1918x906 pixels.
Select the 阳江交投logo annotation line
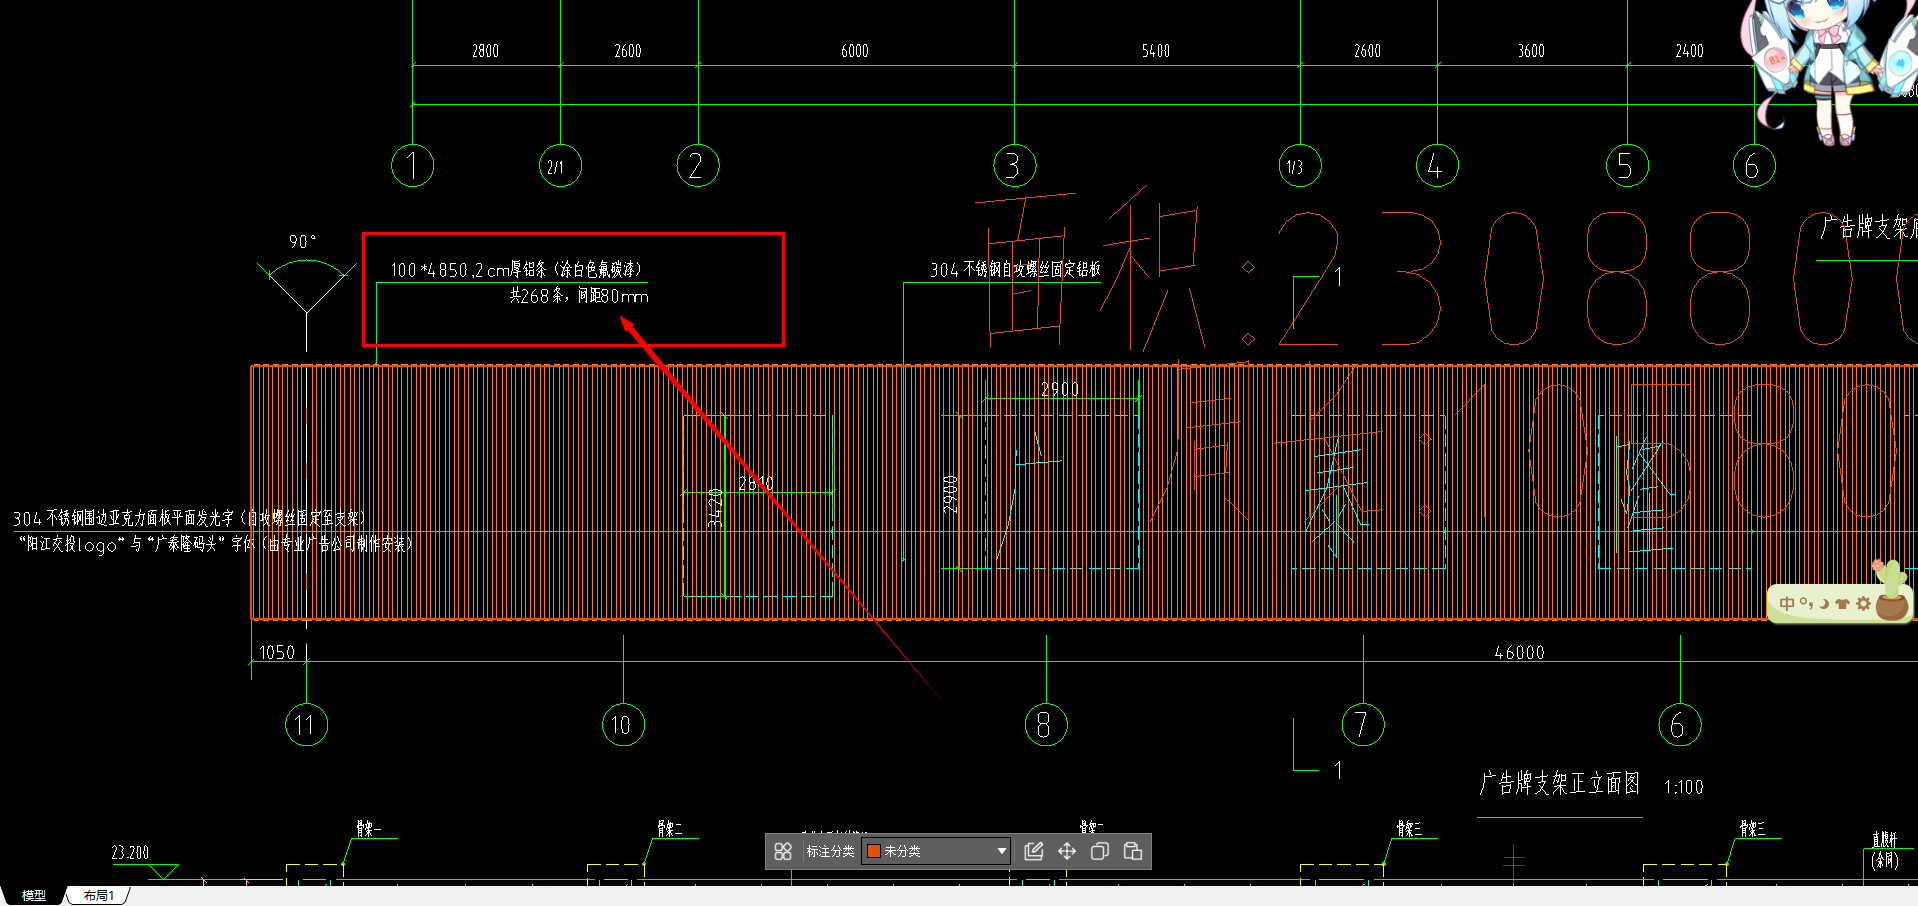click(215, 544)
